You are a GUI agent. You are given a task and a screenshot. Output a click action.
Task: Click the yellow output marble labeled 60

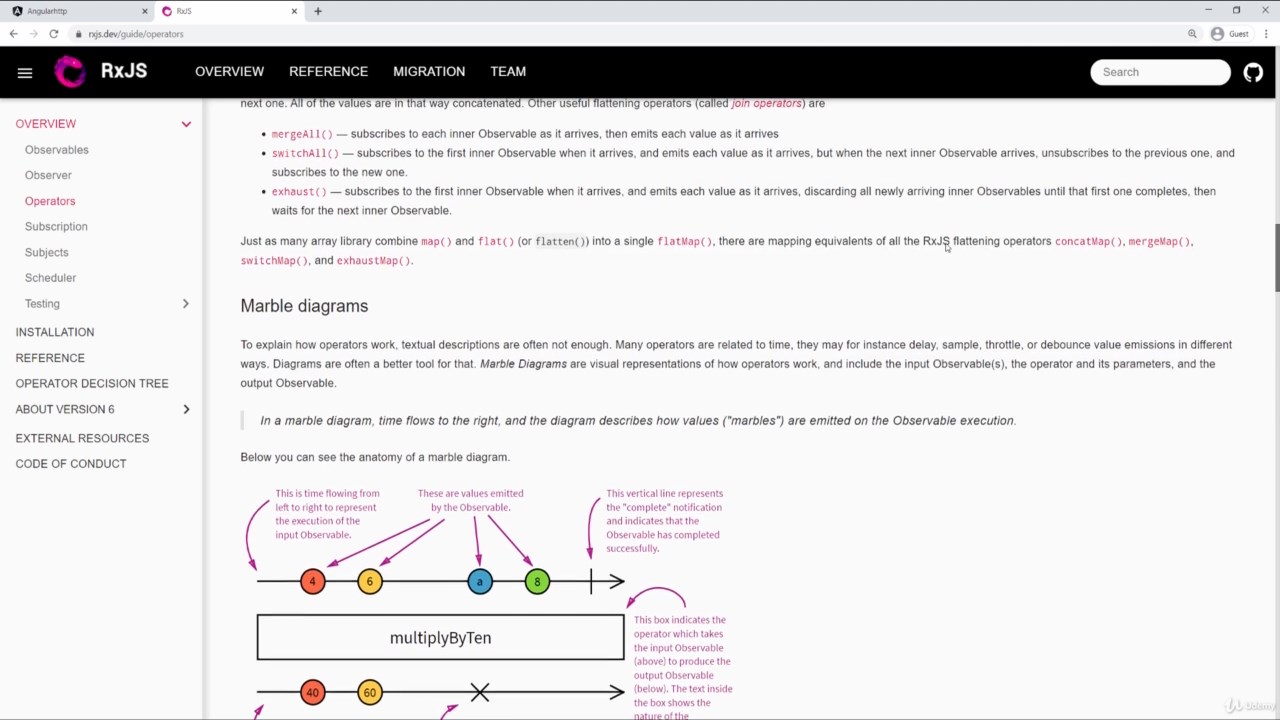click(370, 692)
